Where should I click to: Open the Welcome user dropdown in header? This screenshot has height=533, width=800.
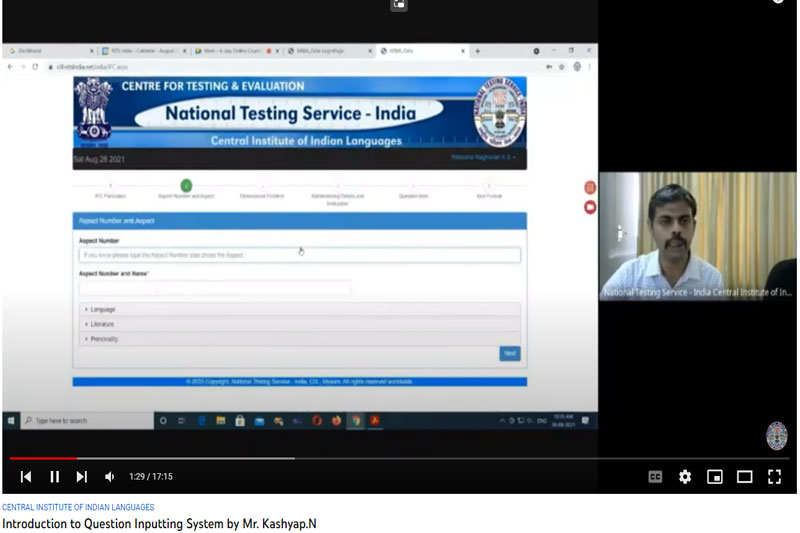pyautogui.click(x=483, y=157)
